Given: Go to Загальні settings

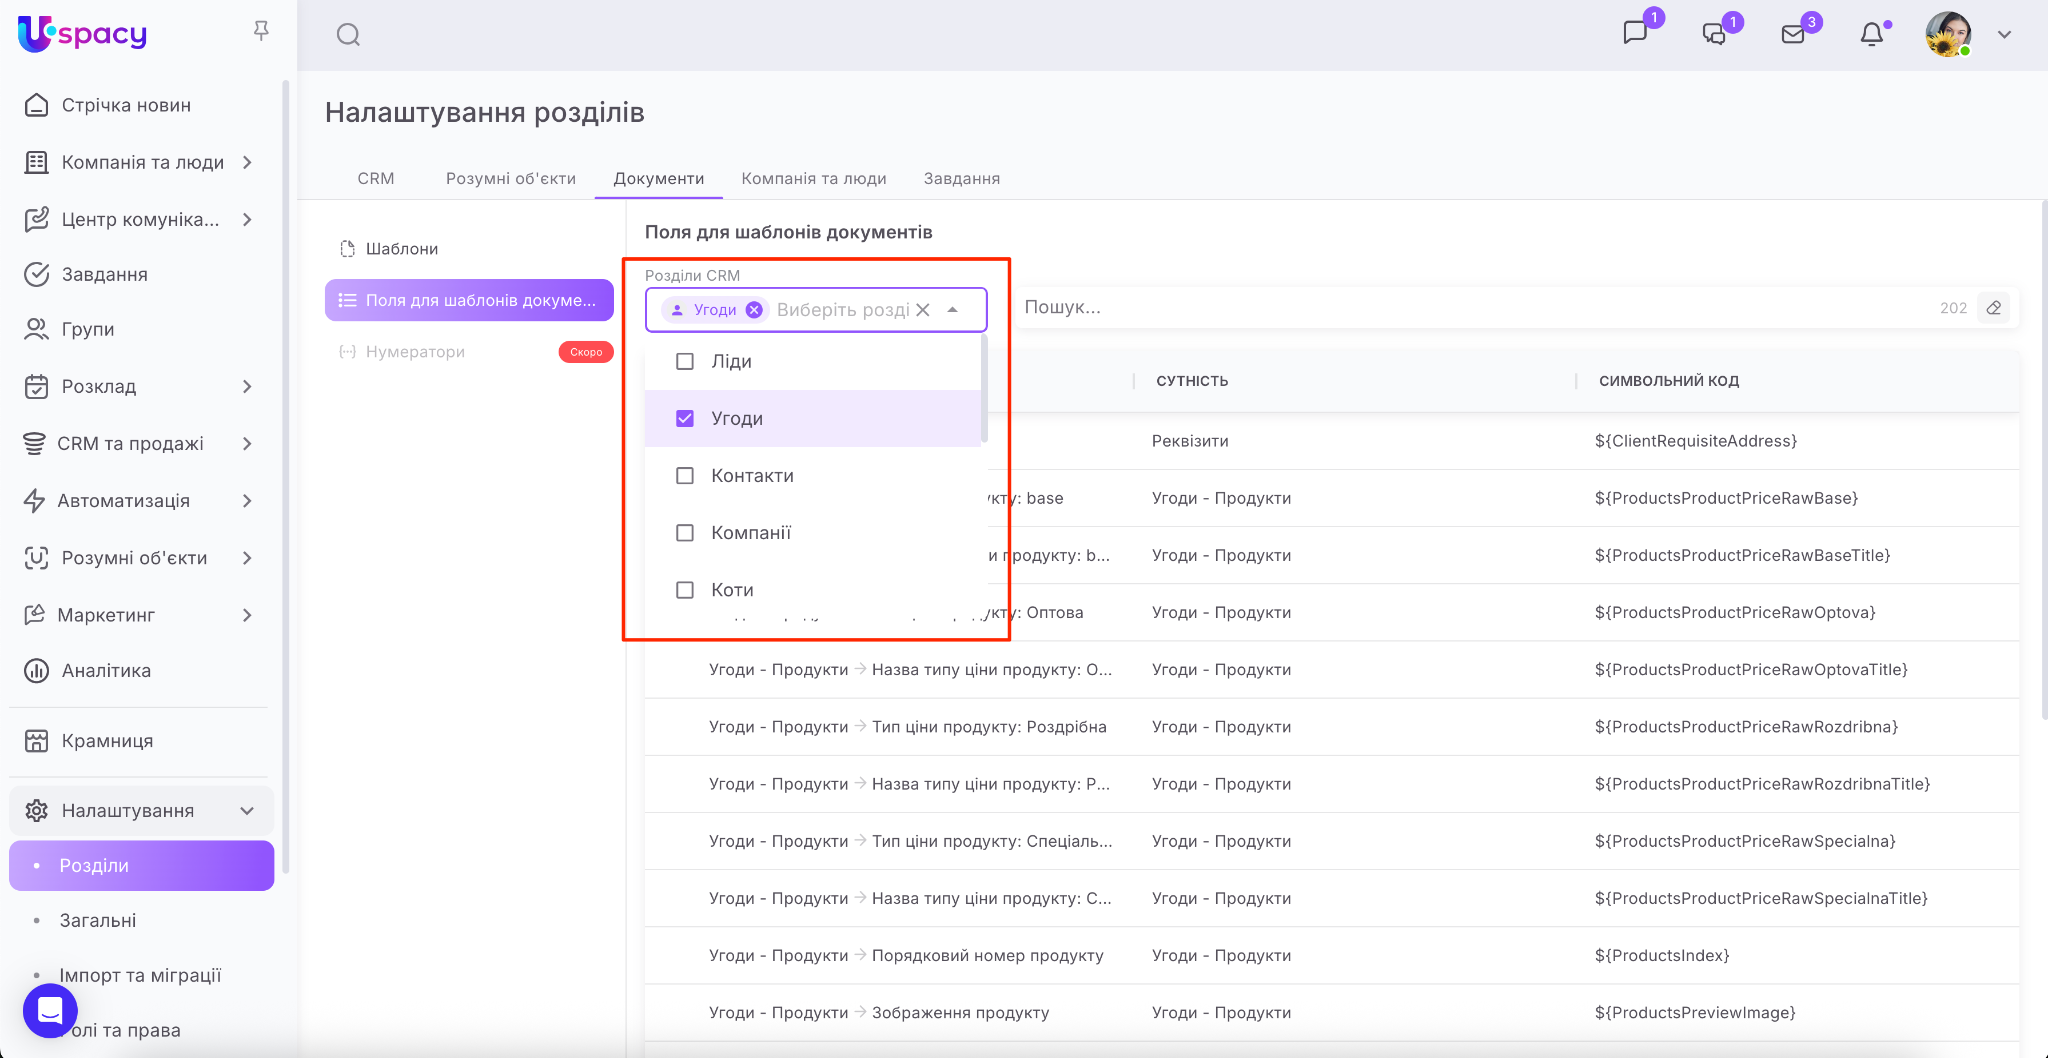Looking at the screenshot, I should pyautogui.click(x=98, y=921).
